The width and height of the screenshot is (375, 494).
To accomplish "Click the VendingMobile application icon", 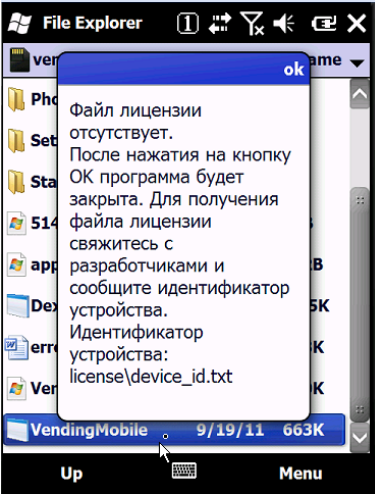I will 18,430.
